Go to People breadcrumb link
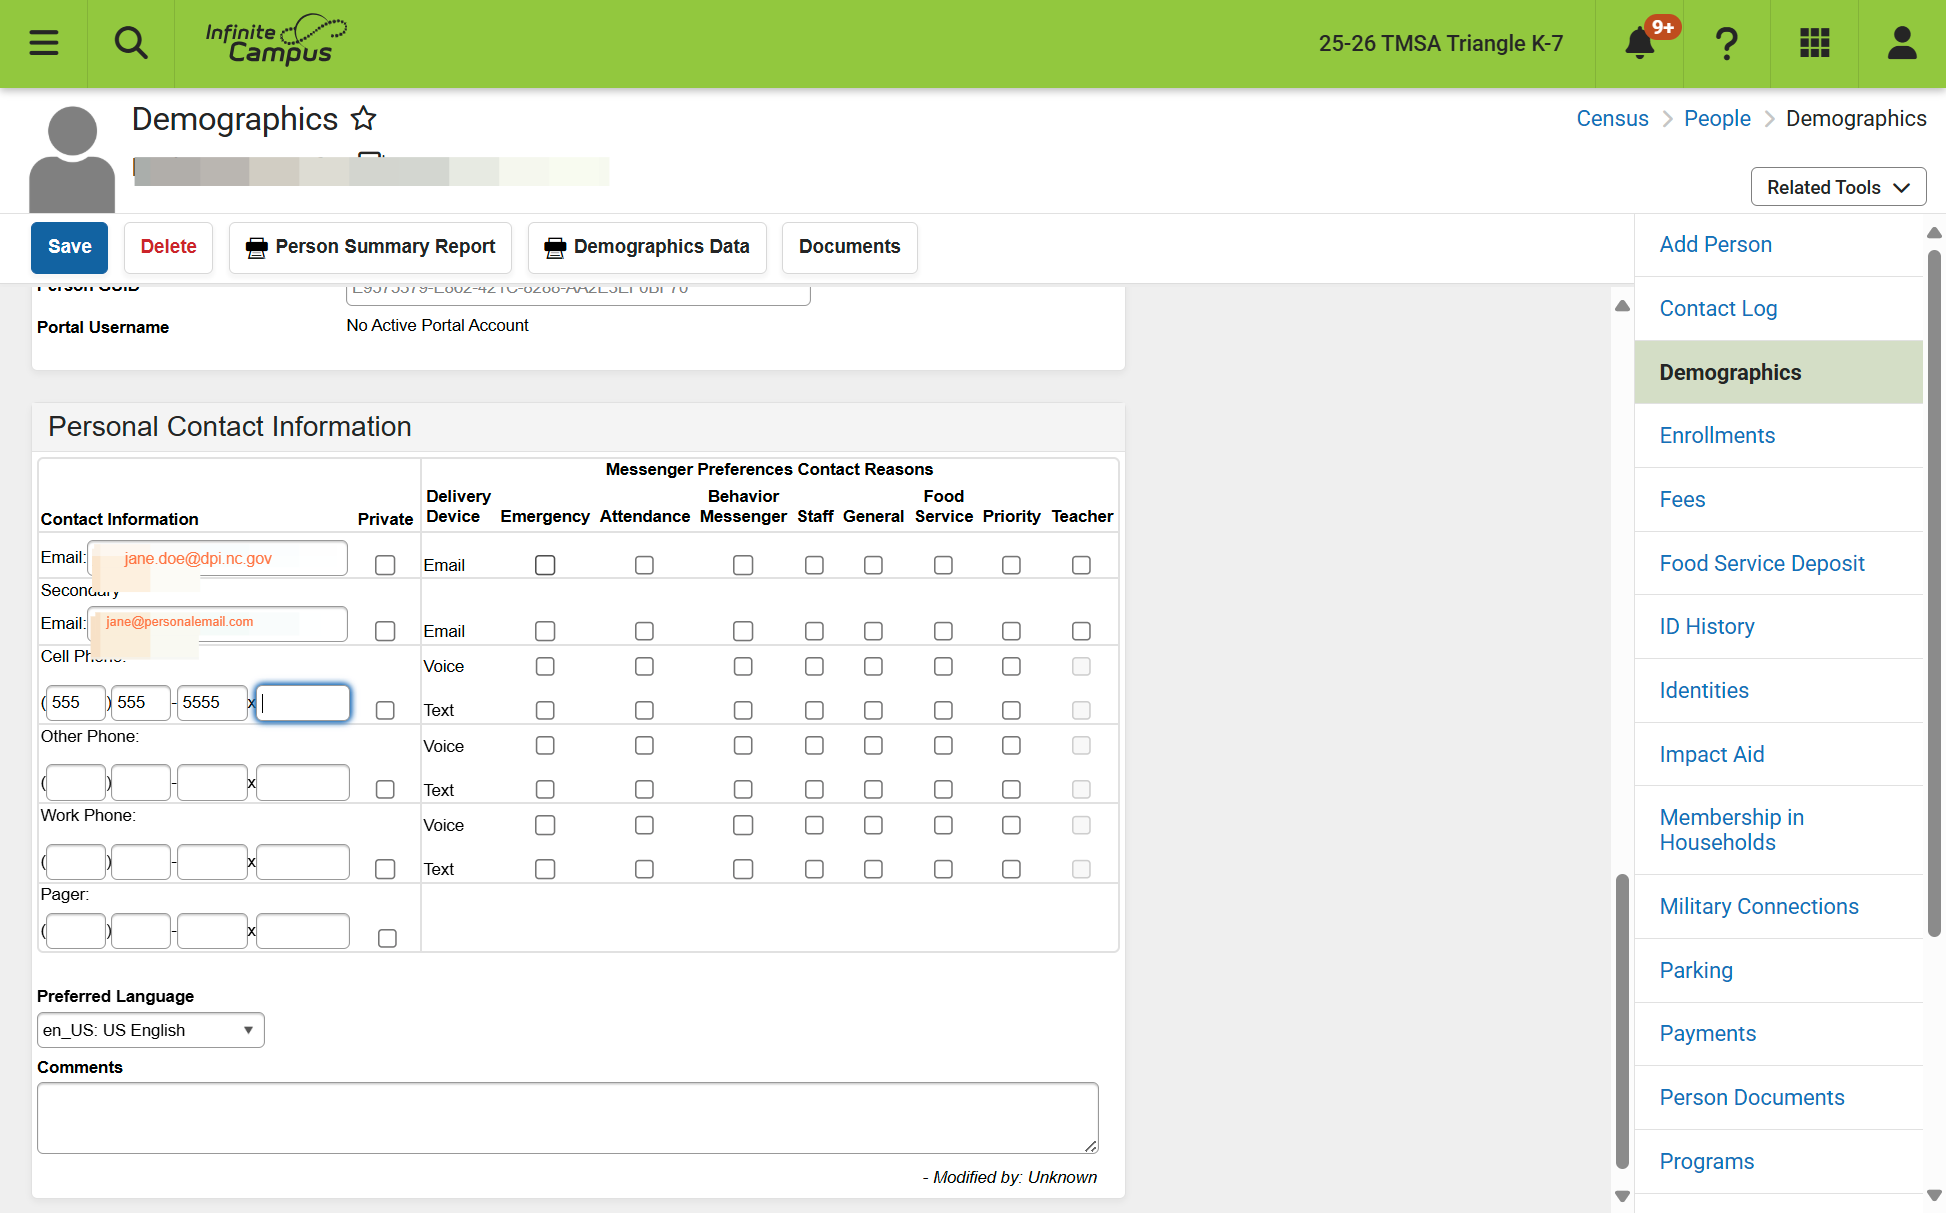This screenshot has height=1213, width=1946. tap(1717, 118)
